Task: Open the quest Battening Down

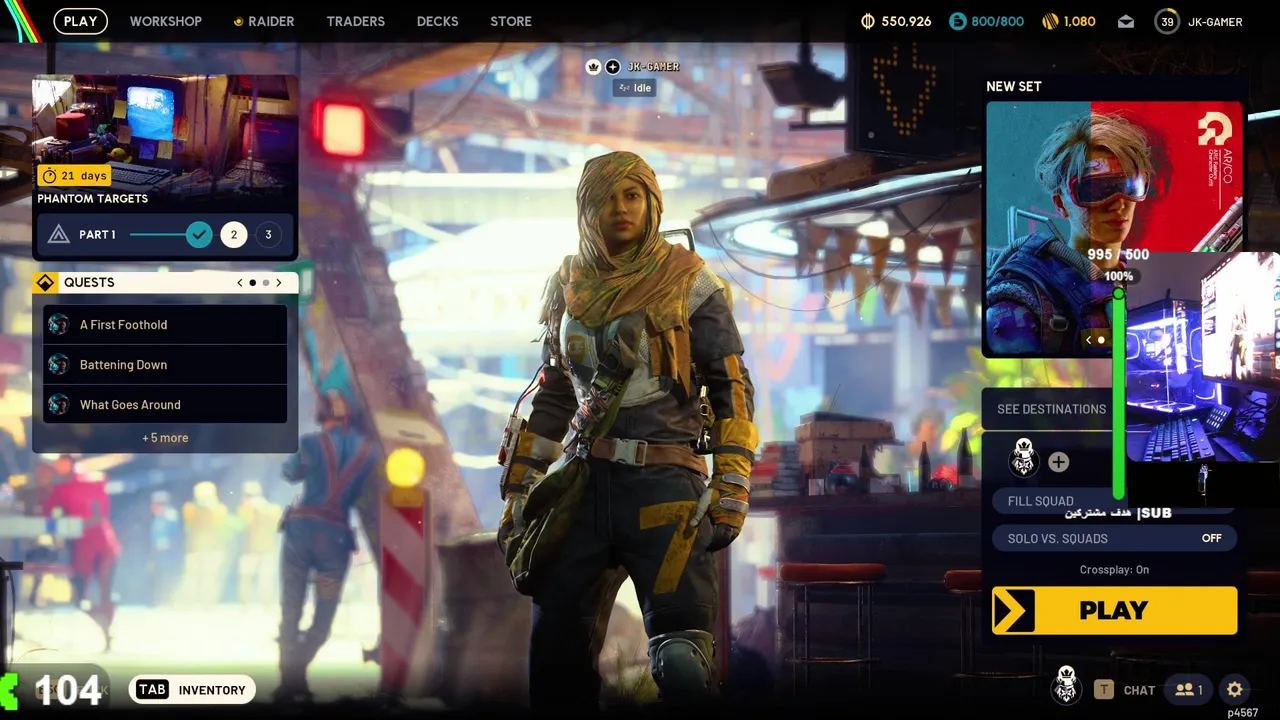Action: point(165,365)
